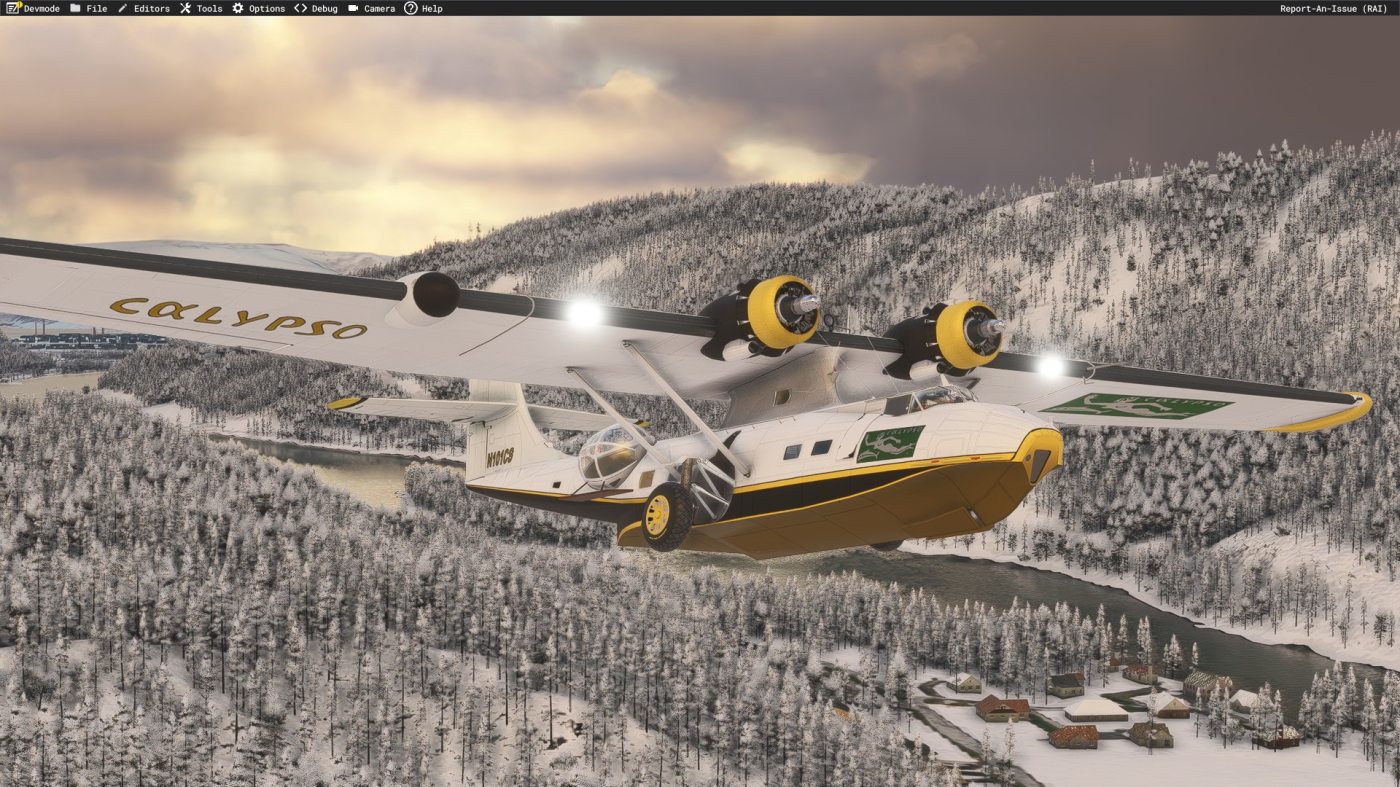The height and width of the screenshot is (787, 1400).
Task: Click the angle-brackets Debug icon
Action: point(300,8)
